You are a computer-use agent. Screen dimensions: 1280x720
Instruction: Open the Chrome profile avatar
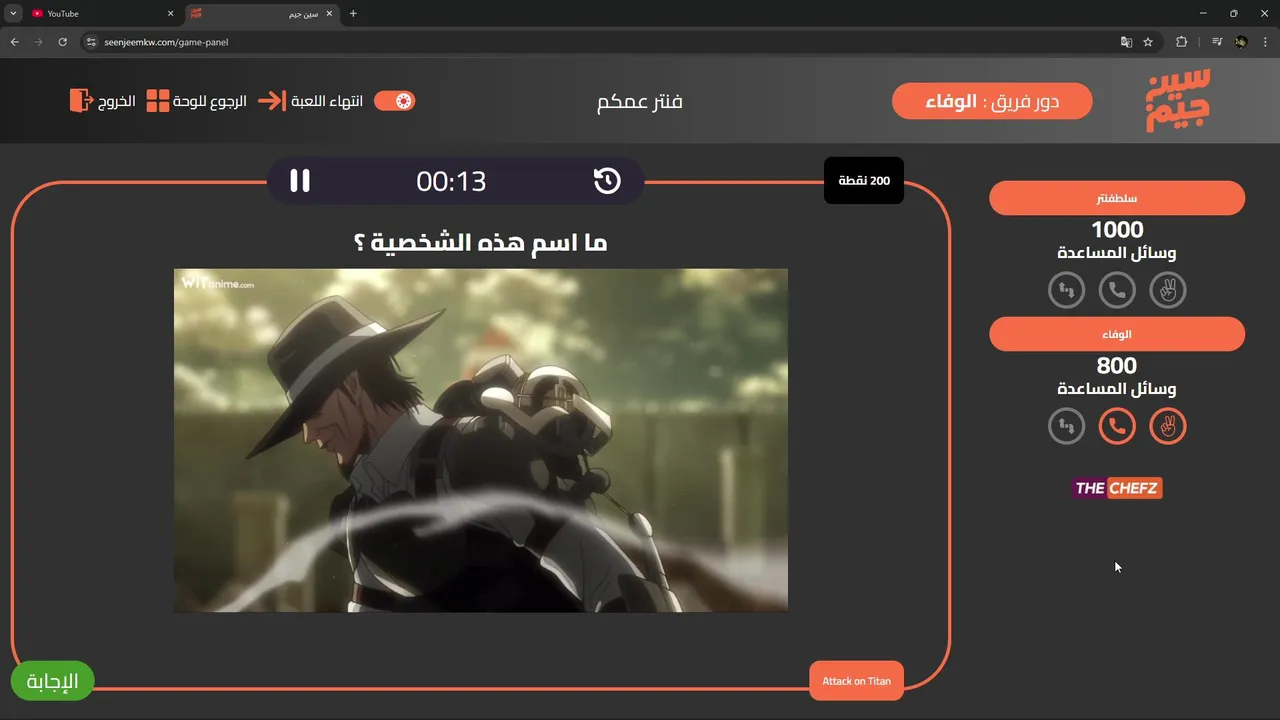pos(1241,42)
